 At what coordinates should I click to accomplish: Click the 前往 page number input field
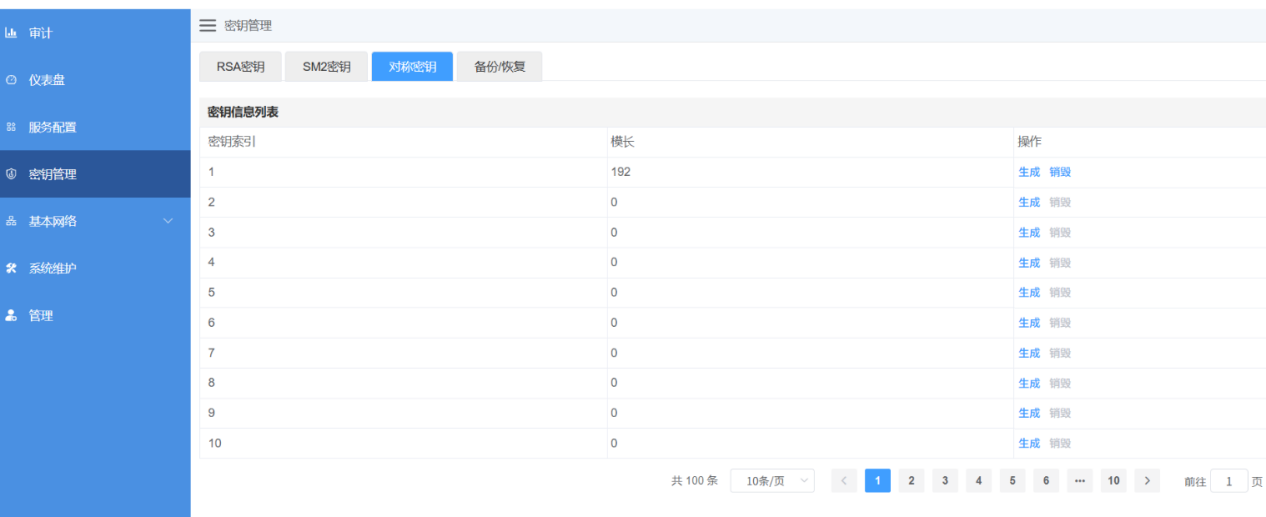[x=1229, y=481]
